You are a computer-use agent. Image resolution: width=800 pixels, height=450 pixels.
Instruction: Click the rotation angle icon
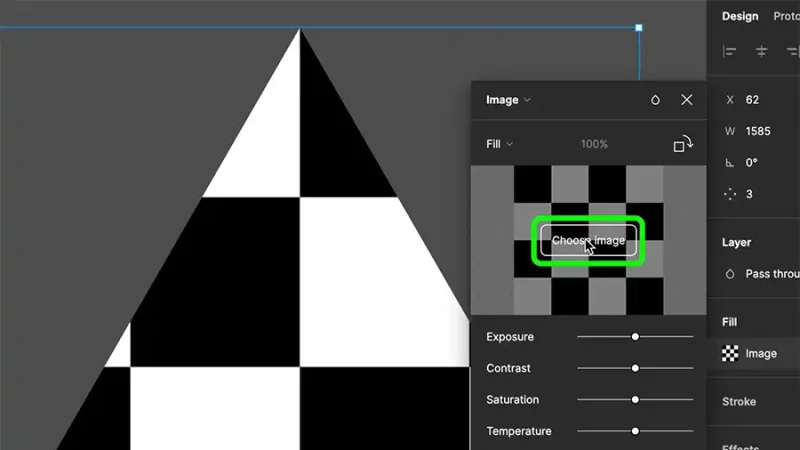[730, 163]
